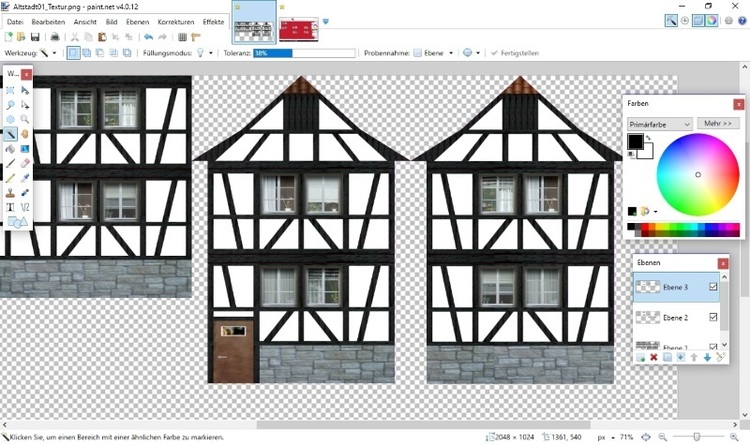Screen dimensions: 750x445
Task: Uncheck visibility of Ebene 2 layer
Action: 713,317
